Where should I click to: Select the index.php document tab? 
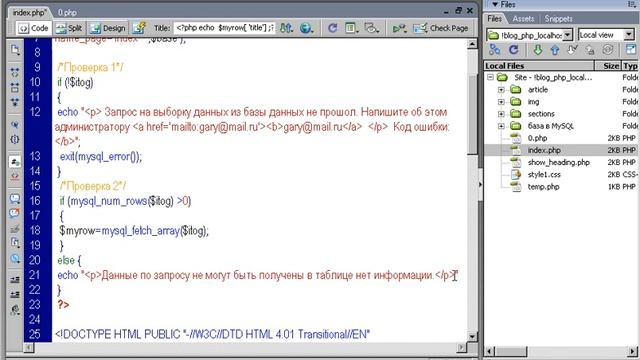click(x=29, y=13)
